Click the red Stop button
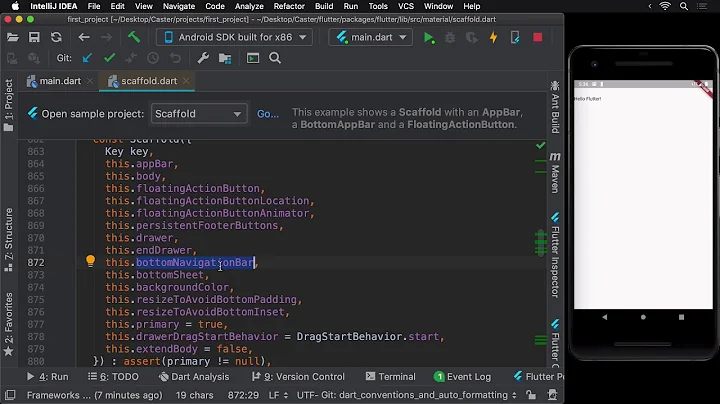 pyautogui.click(x=538, y=38)
